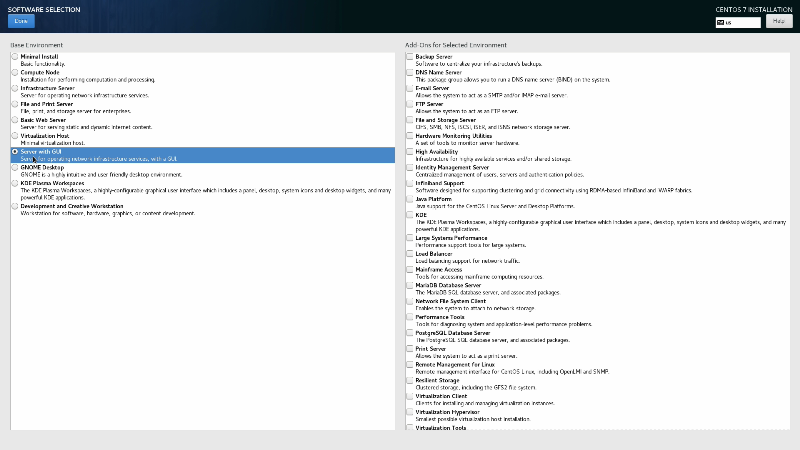Screen dimensions: 800x450
Task: Check MariaDB Database Server checkbox
Action: (x=410, y=285)
